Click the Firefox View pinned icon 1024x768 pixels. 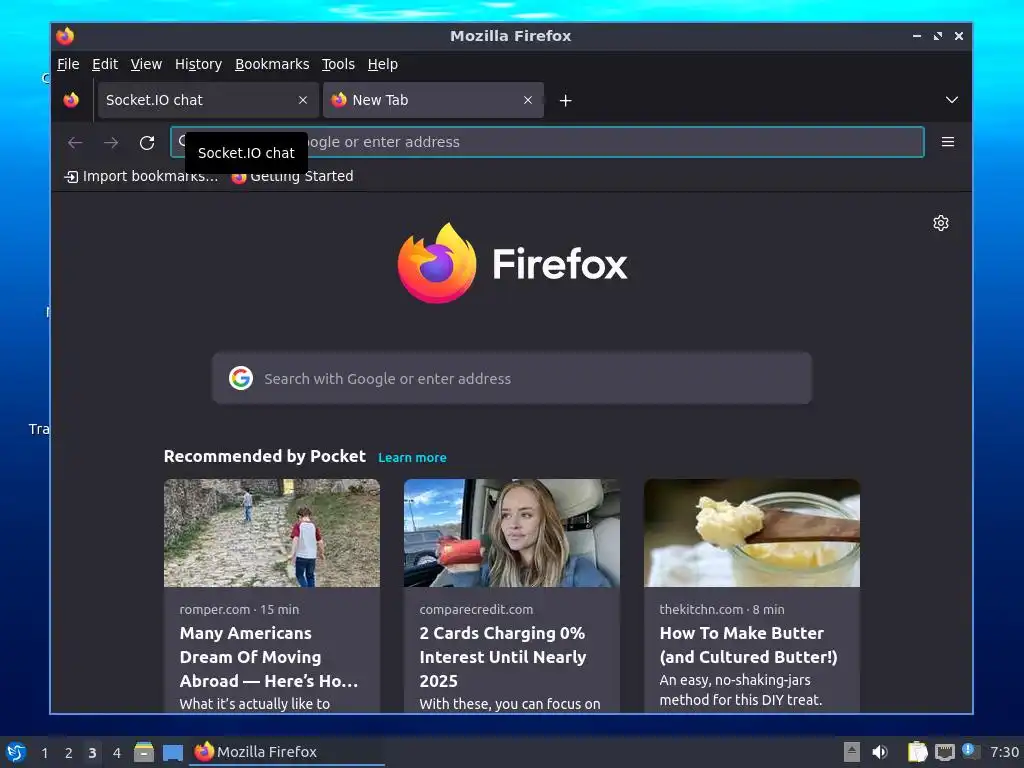point(71,100)
